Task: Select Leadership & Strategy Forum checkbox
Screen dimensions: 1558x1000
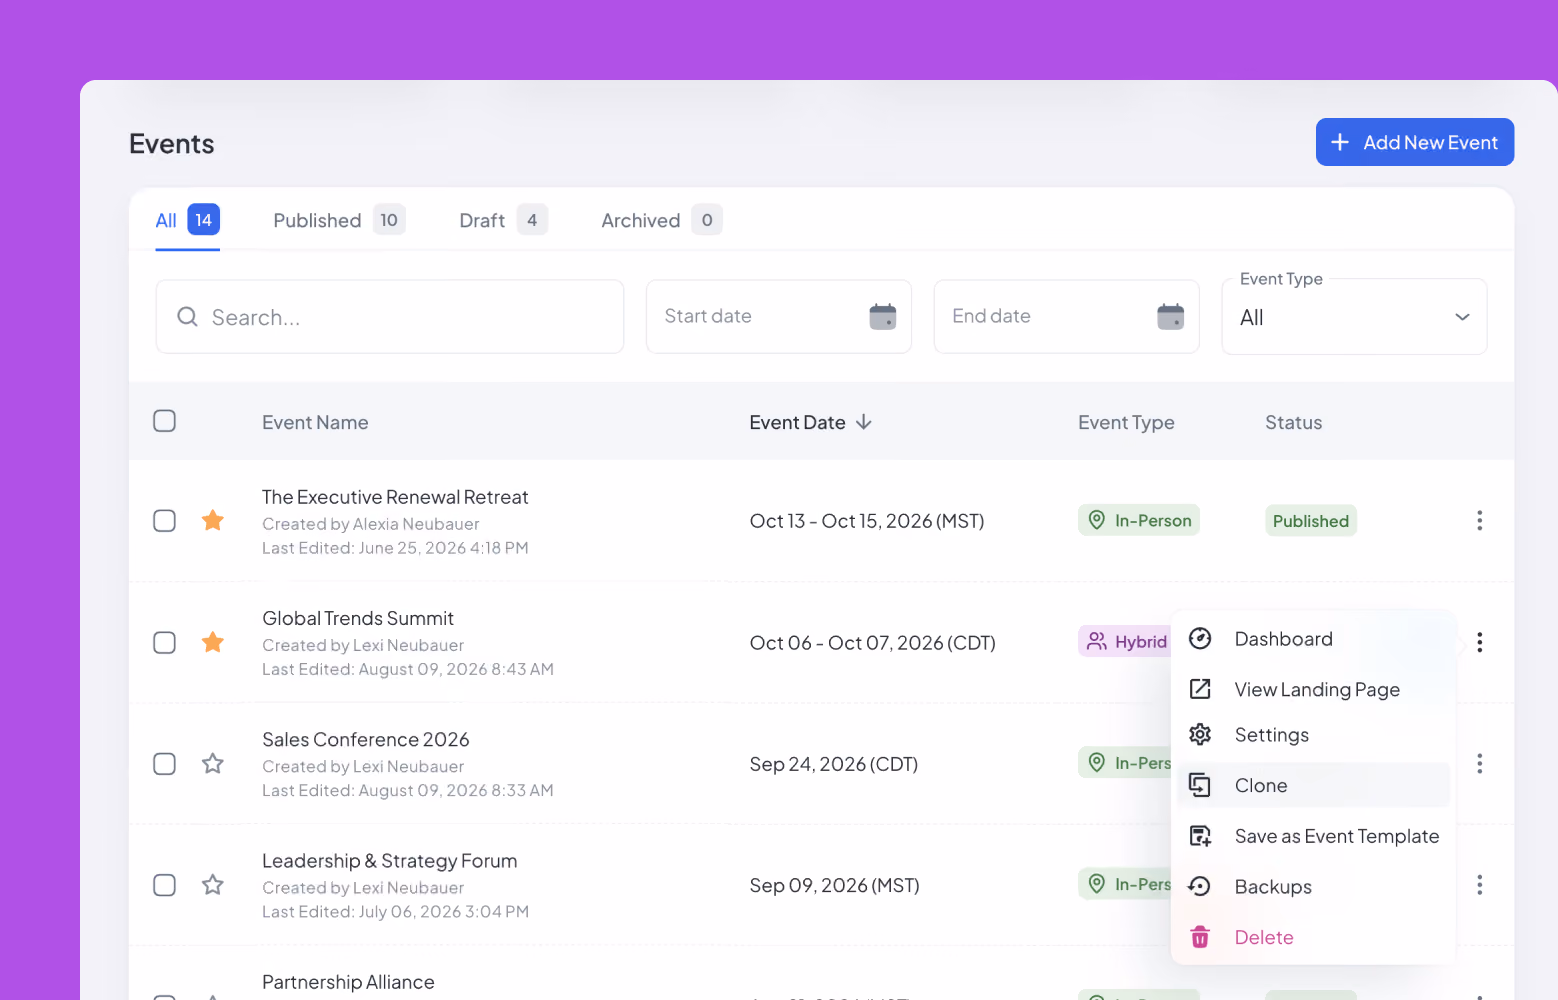Action: click(165, 885)
